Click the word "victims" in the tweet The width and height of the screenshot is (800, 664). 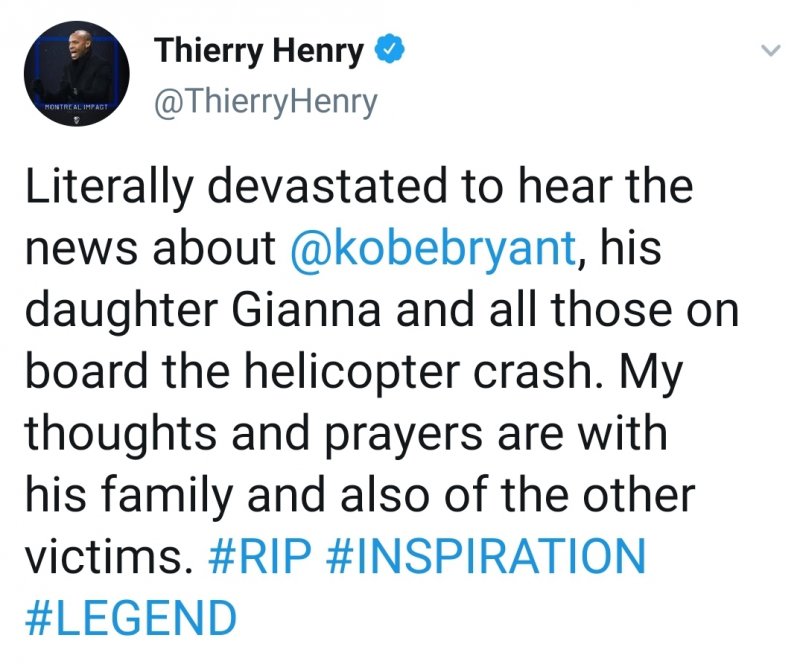pyautogui.click(x=102, y=556)
